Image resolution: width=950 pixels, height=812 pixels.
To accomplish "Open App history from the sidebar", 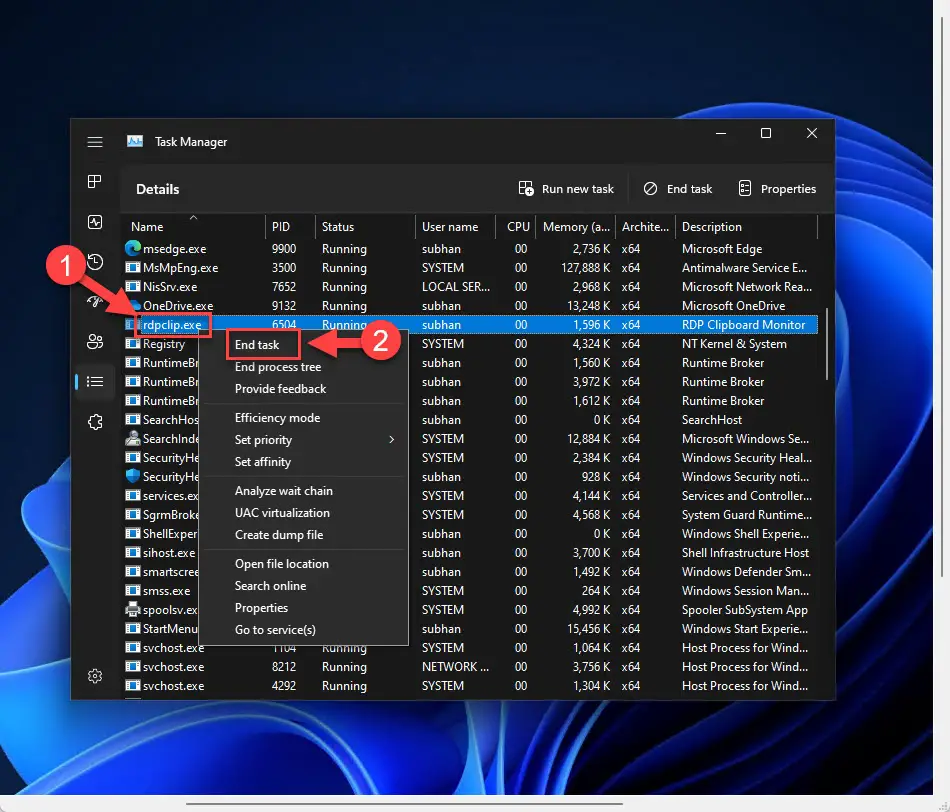I will [95, 261].
